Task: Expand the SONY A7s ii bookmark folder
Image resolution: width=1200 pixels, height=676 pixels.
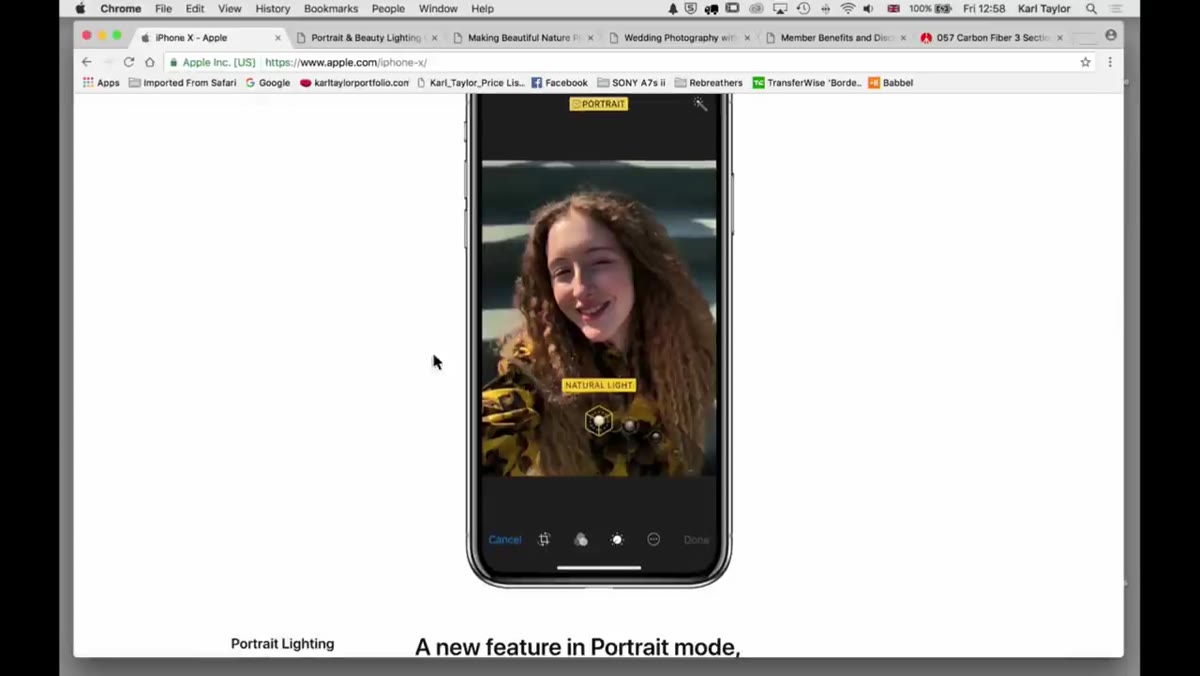Action: 631,83
